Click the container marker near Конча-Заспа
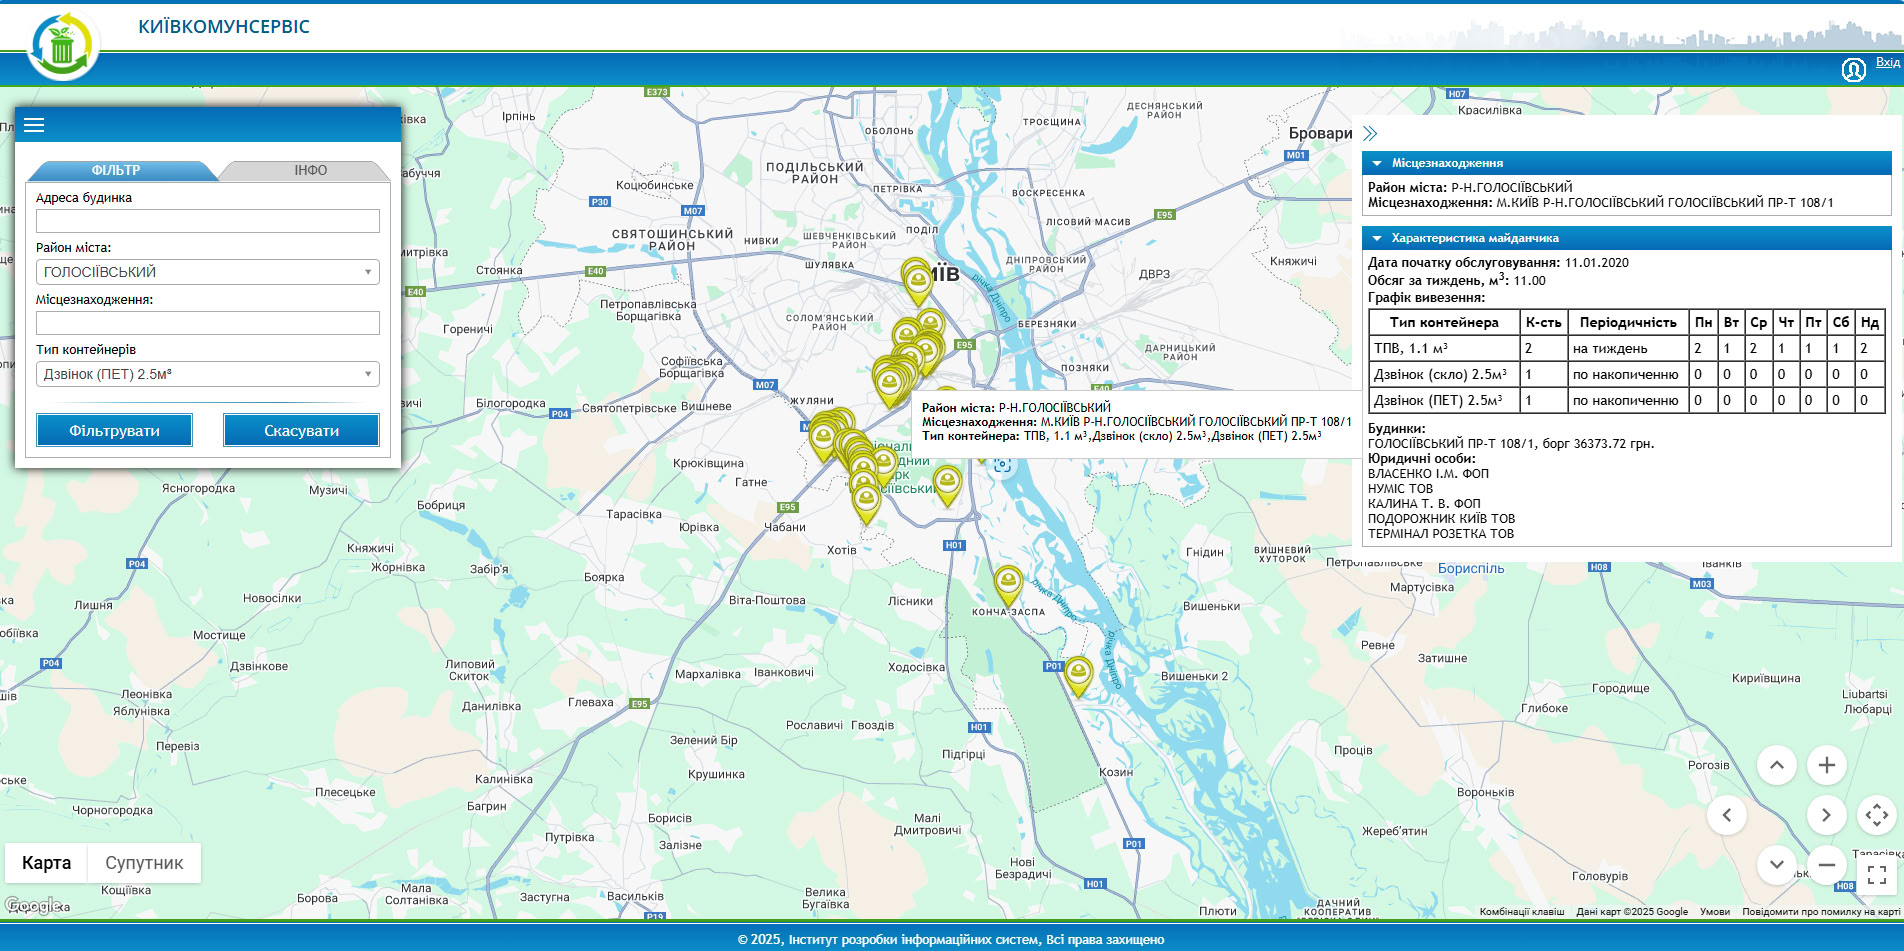 (1007, 584)
